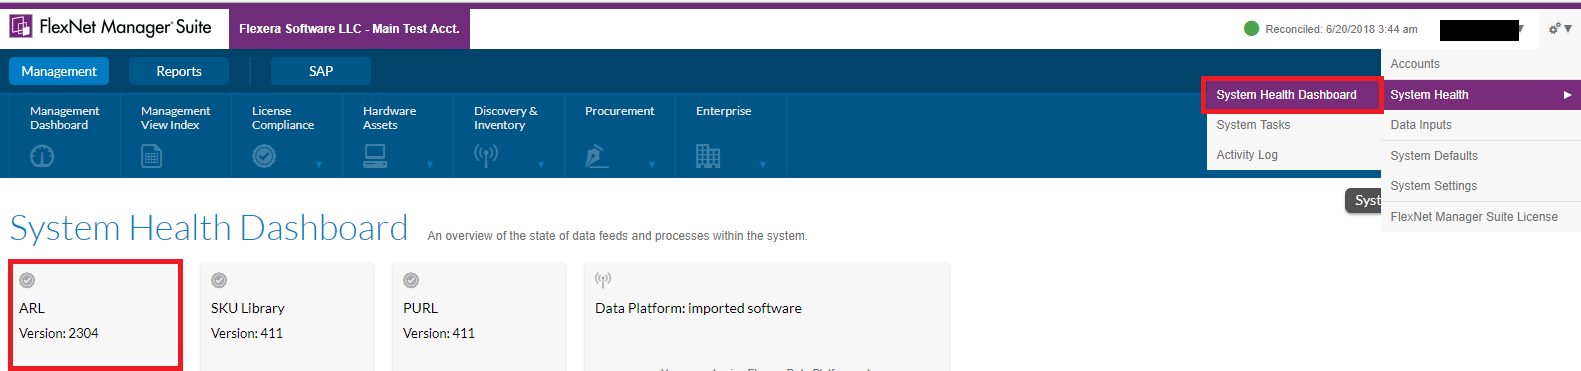The width and height of the screenshot is (1581, 371).
Task: Click the ARL Version: 2304 text
Action: [59, 333]
